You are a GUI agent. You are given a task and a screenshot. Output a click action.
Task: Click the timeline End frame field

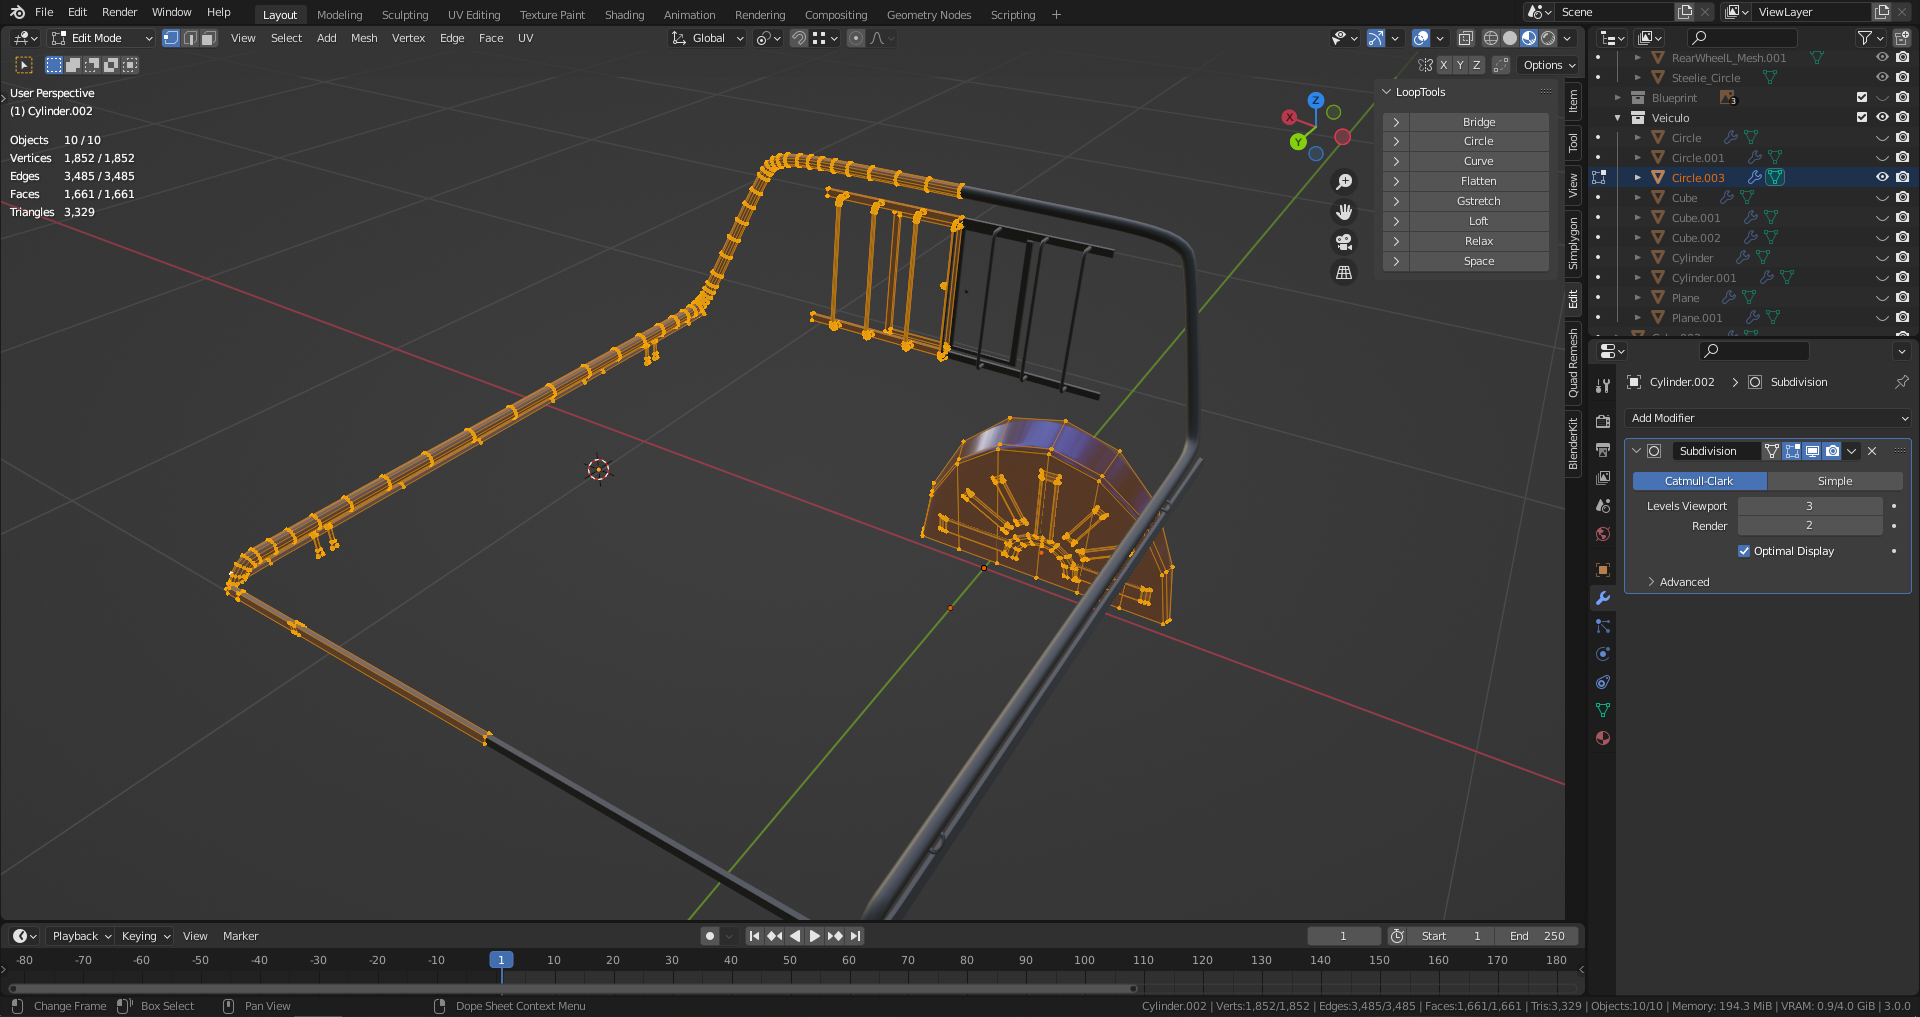1537,936
